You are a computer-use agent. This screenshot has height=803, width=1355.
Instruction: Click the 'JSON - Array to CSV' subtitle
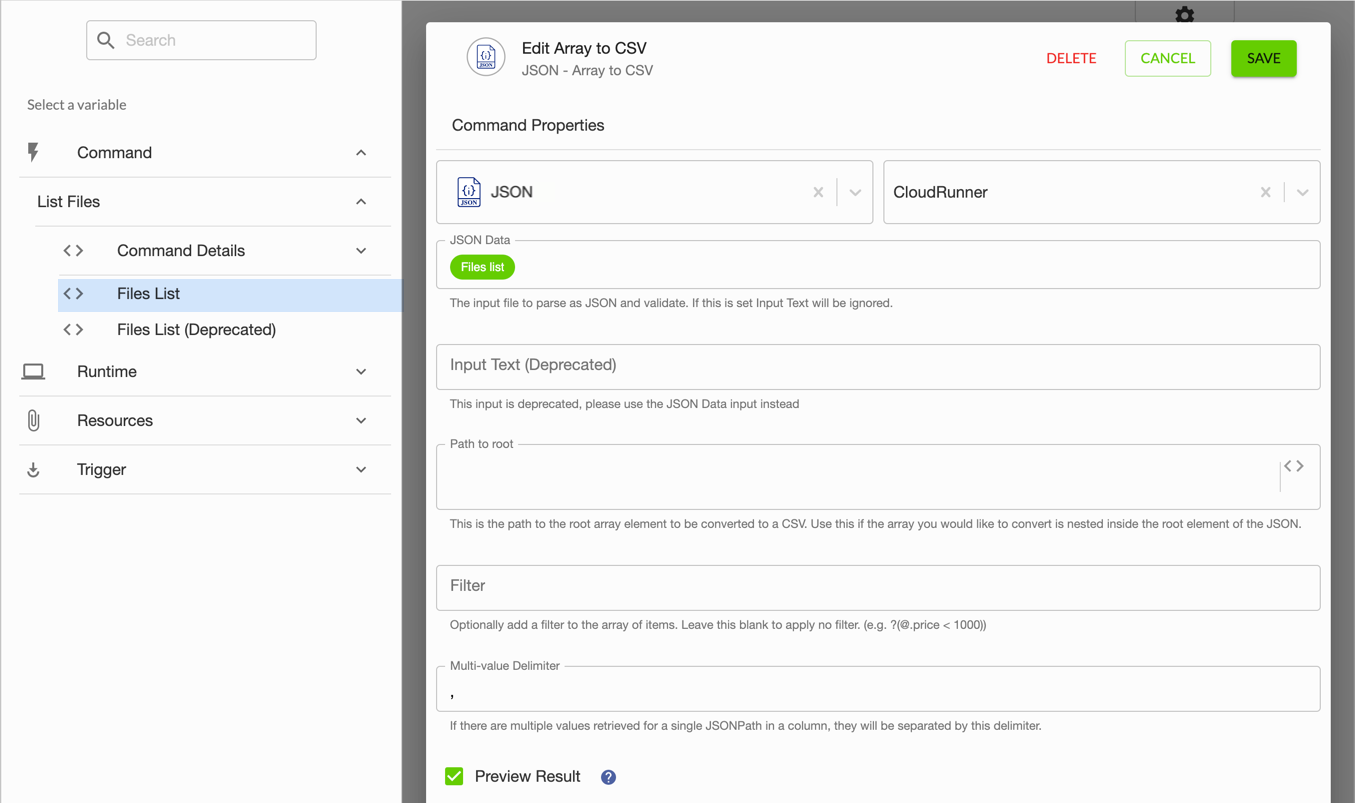587,70
